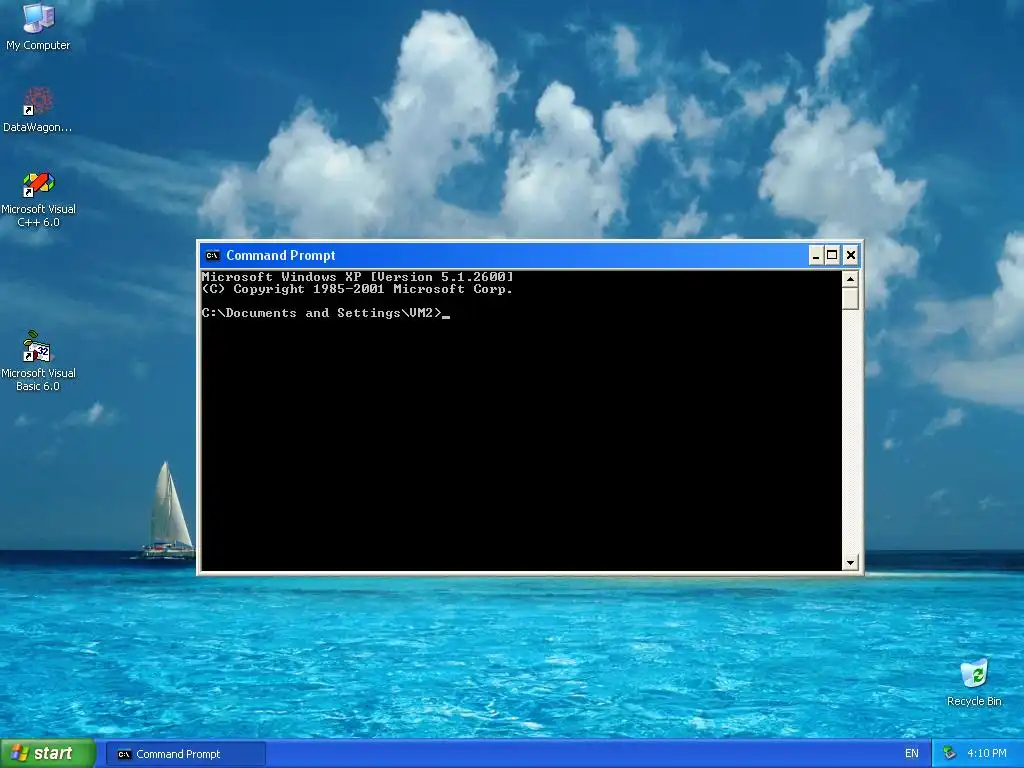Minimize the Command Prompt window

tap(816, 255)
